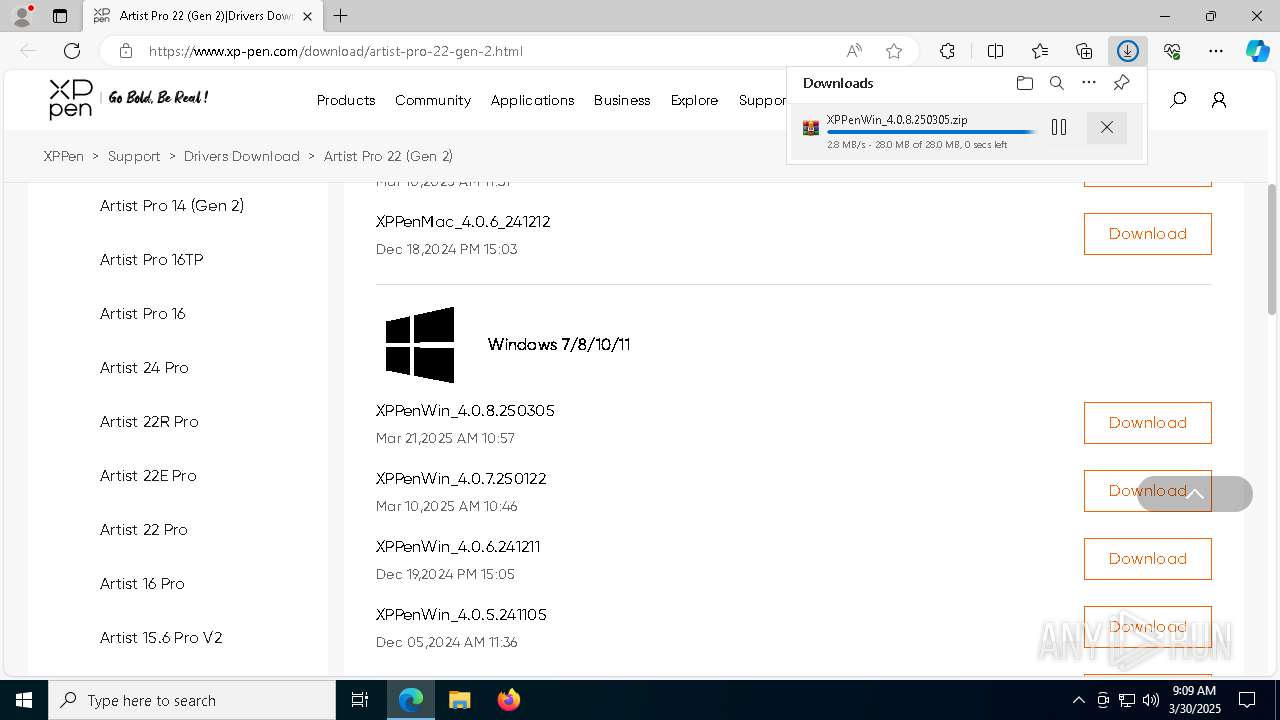
Task: Click the XPPenWin_4.0.7.250122 file name
Action: 461,479
